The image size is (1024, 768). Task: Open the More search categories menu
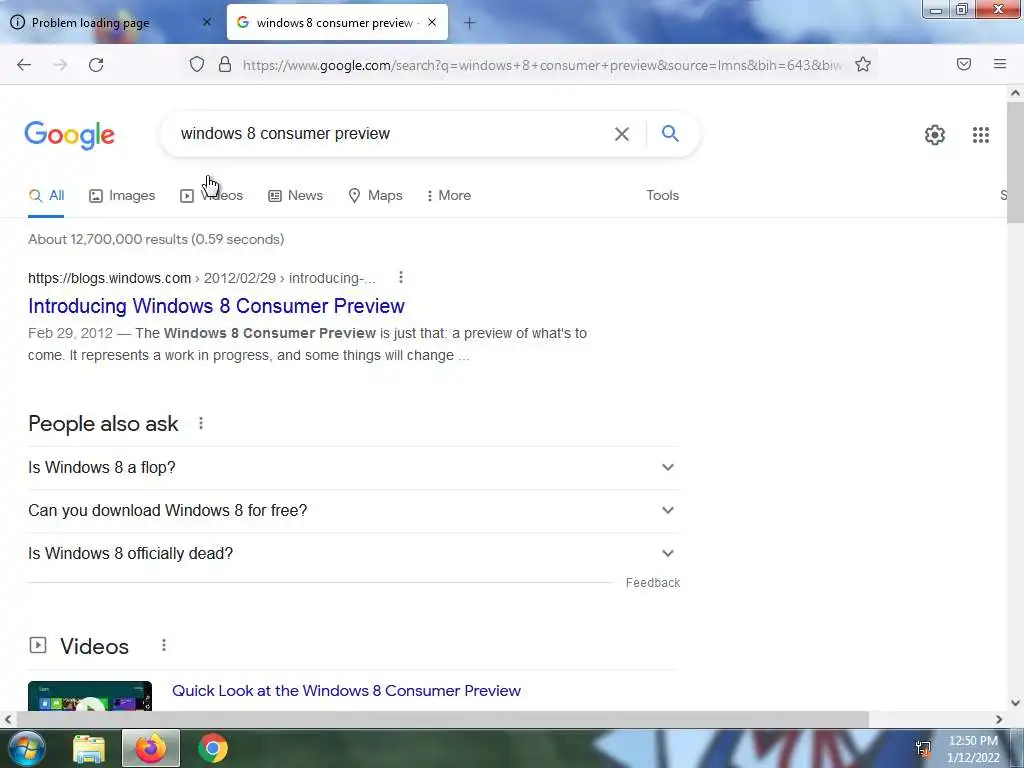[x=448, y=195]
